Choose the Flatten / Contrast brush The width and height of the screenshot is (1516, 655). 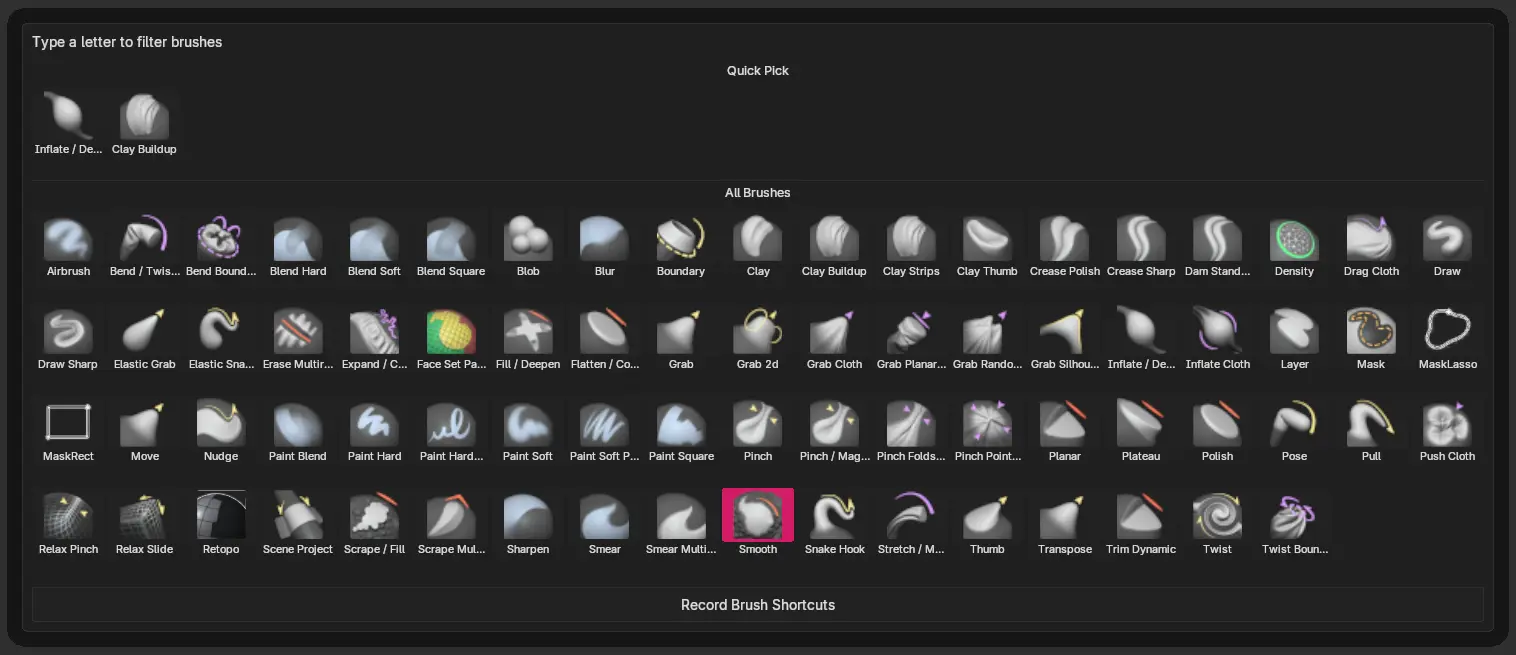[x=605, y=339]
